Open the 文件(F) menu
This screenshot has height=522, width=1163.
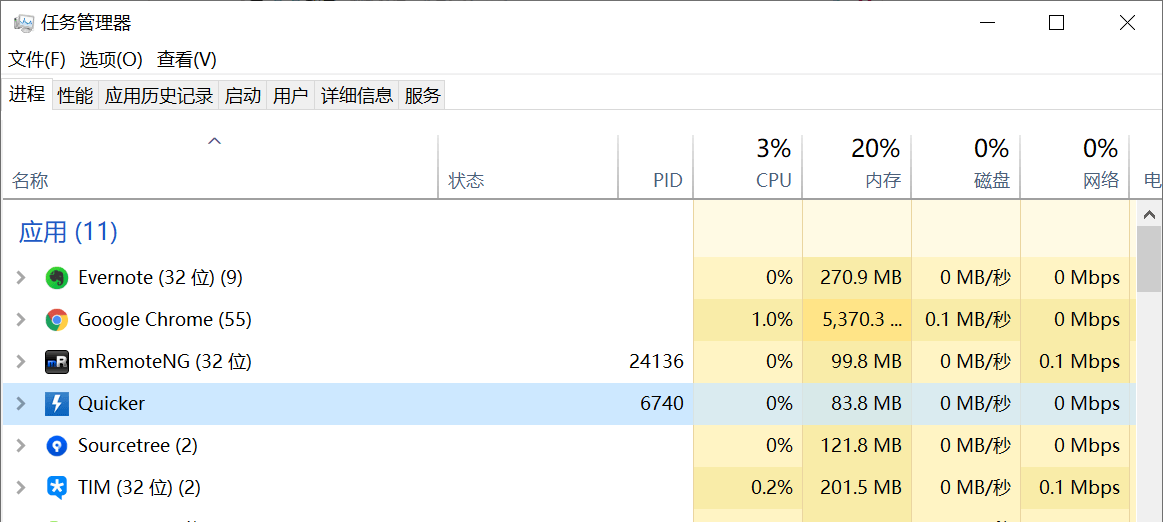pyautogui.click(x=37, y=60)
